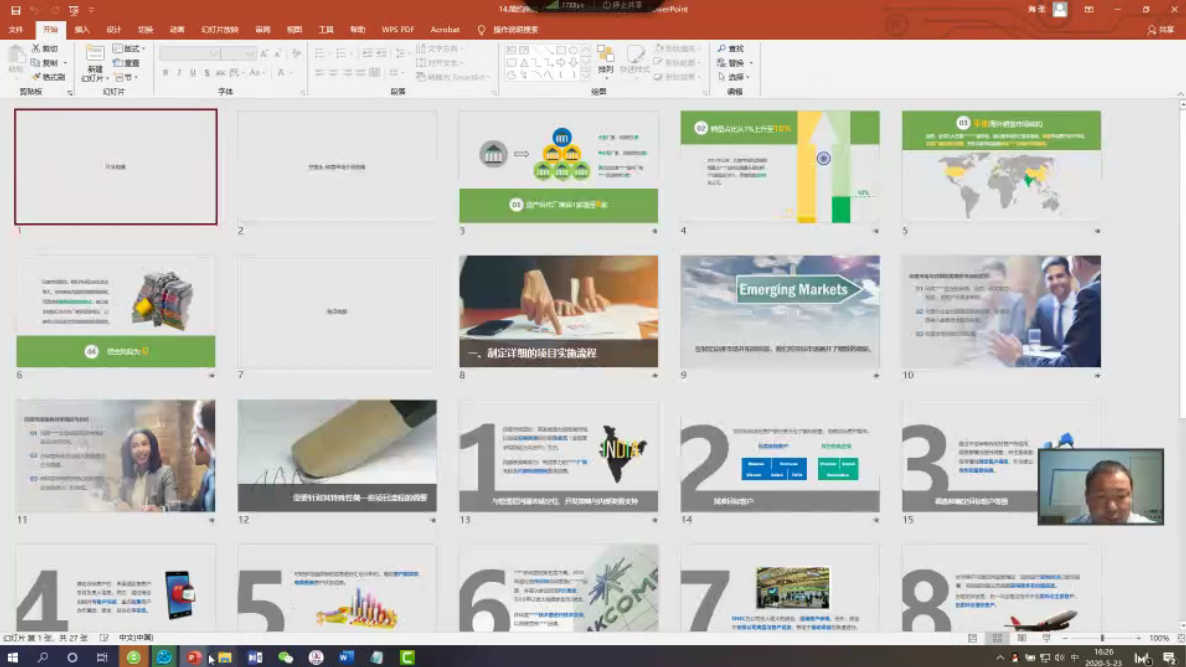This screenshot has height=667, width=1186.
Task: Select Slide Sorter view in status bar
Action: [997, 638]
